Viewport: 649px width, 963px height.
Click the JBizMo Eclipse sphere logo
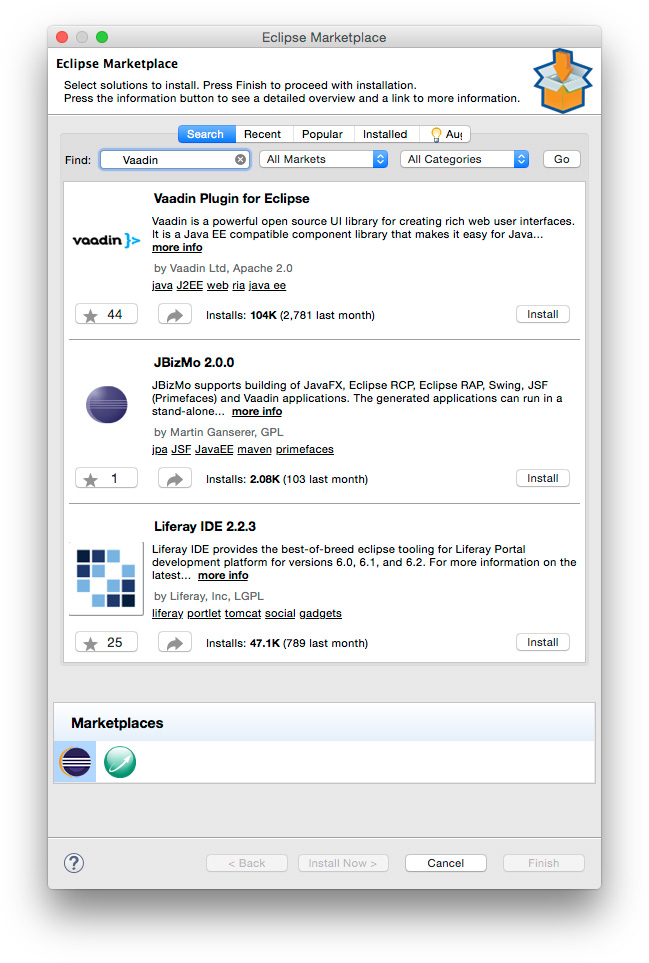[x=106, y=404]
